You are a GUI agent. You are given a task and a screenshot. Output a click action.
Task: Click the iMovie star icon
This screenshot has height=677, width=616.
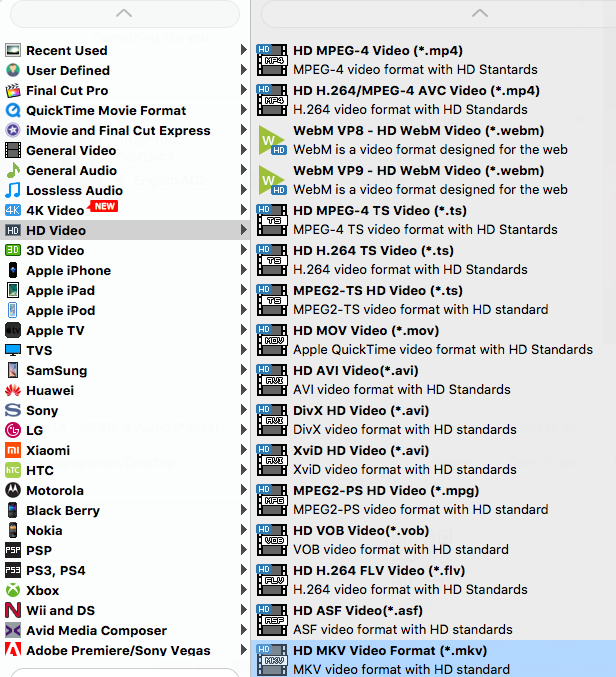click(13, 130)
